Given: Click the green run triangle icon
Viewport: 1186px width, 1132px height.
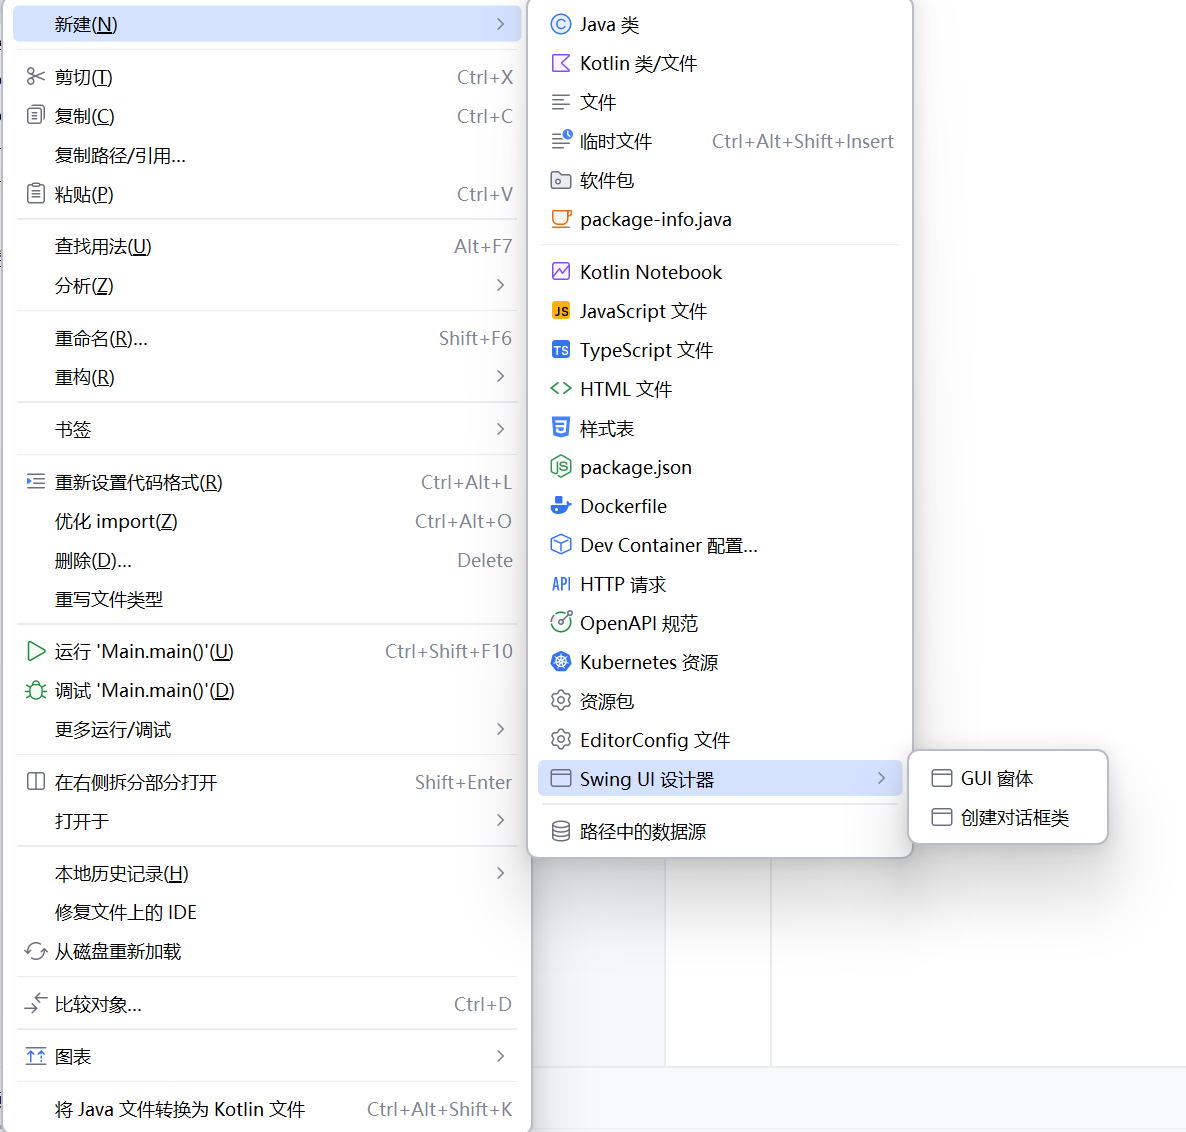Looking at the screenshot, I should pyautogui.click(x=36, y=651).
